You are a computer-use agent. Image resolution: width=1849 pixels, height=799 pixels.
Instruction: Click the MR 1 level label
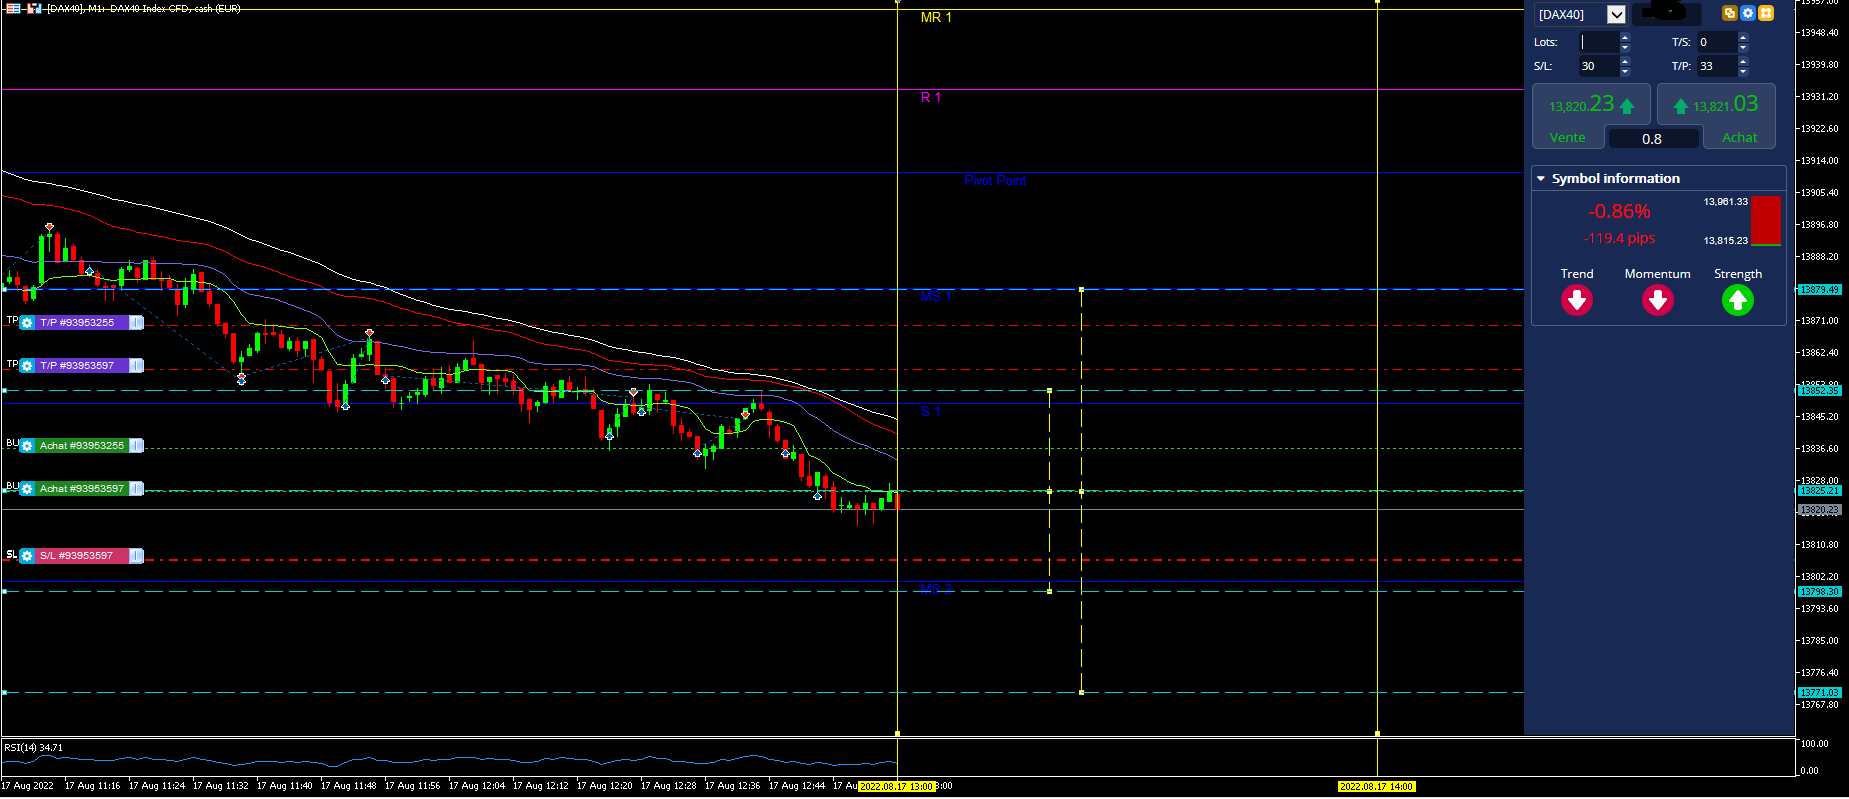[x=936, y=18]
